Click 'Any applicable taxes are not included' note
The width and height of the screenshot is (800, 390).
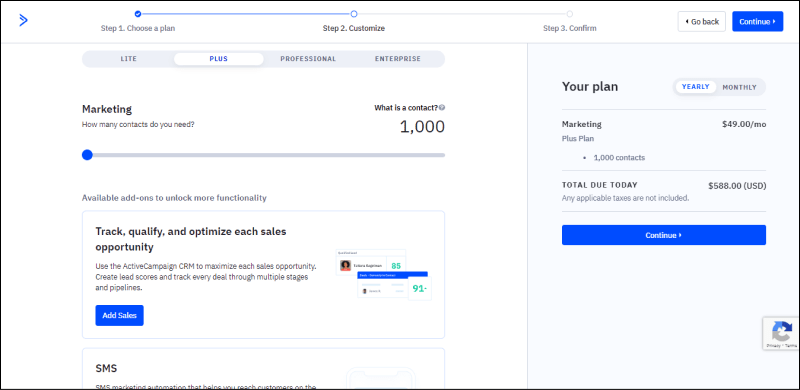pos(626,198)
